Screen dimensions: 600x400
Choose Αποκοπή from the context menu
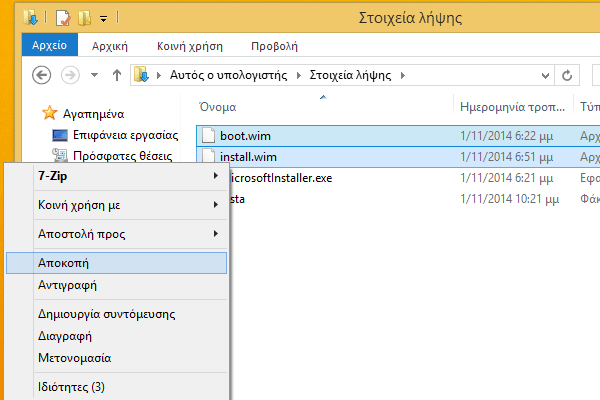tap(117, 263)
